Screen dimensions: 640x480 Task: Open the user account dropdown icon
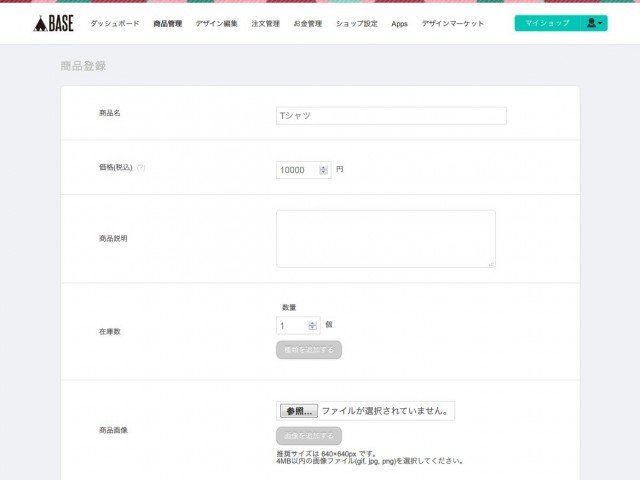[x=594, y=23]
